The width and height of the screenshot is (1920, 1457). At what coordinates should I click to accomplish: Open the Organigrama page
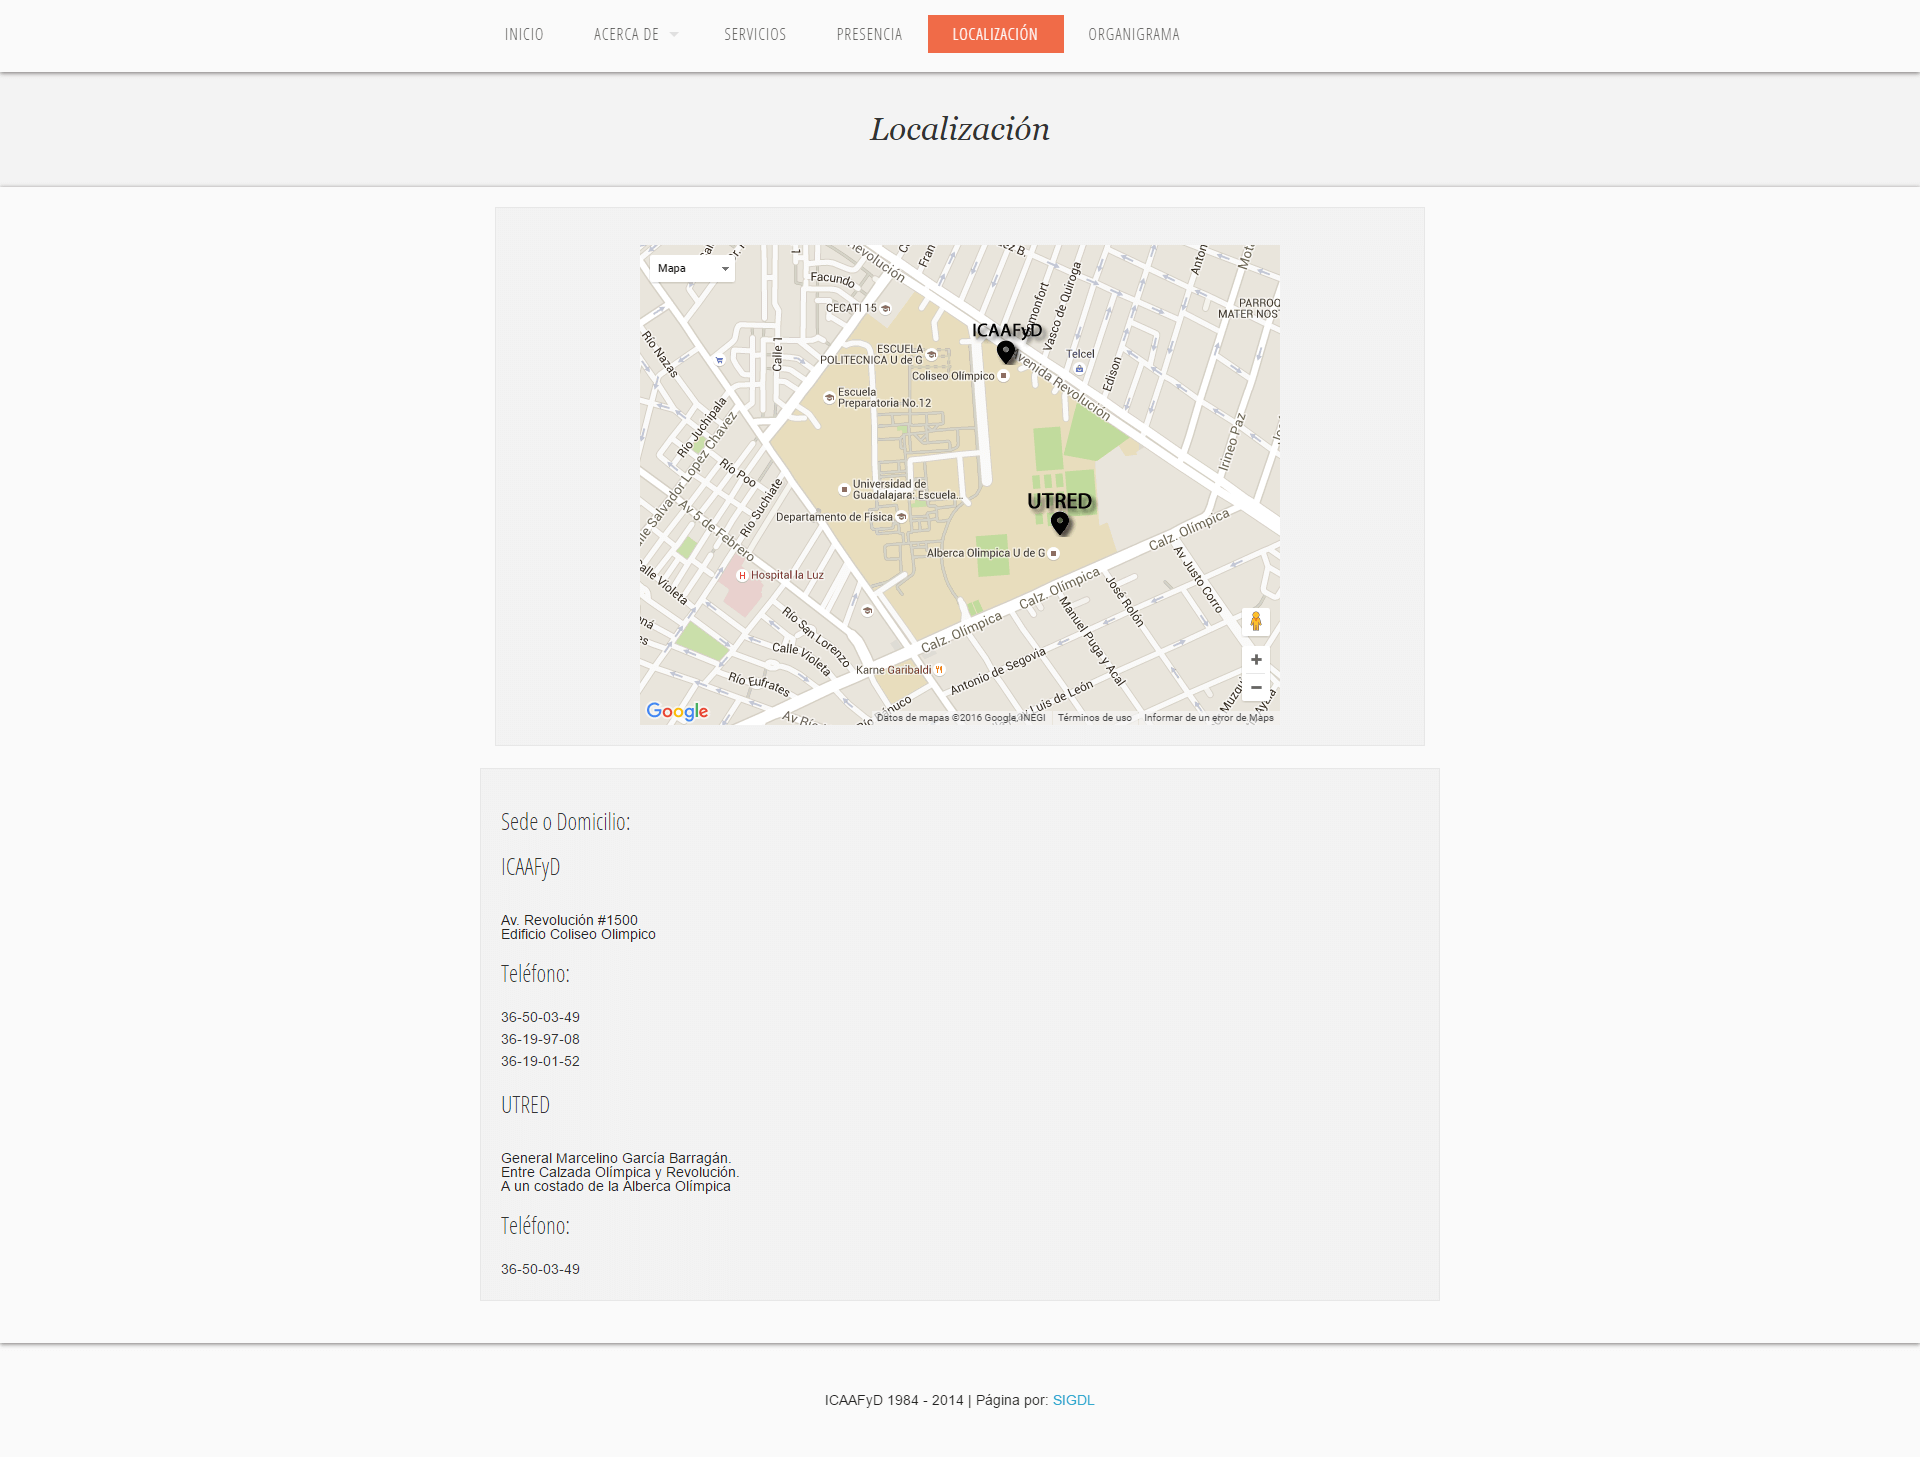[x=1133, y=35]
